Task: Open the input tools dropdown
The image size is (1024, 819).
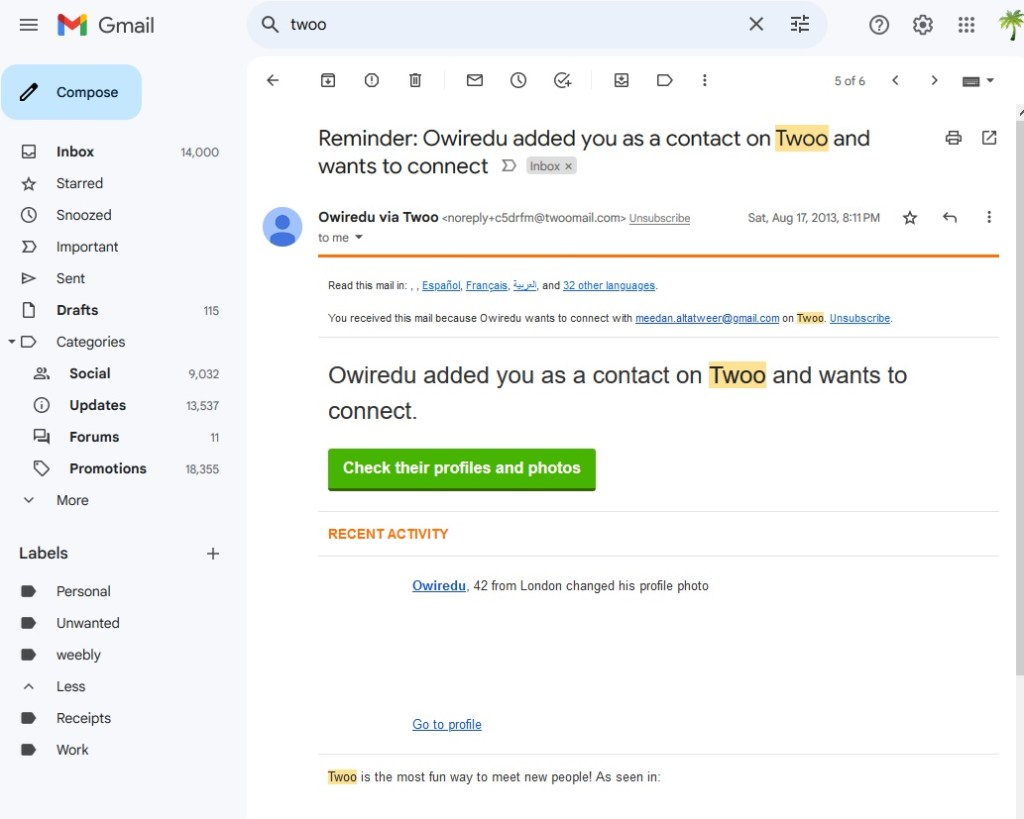Action: pyautogui.click(x=990, y=81)
